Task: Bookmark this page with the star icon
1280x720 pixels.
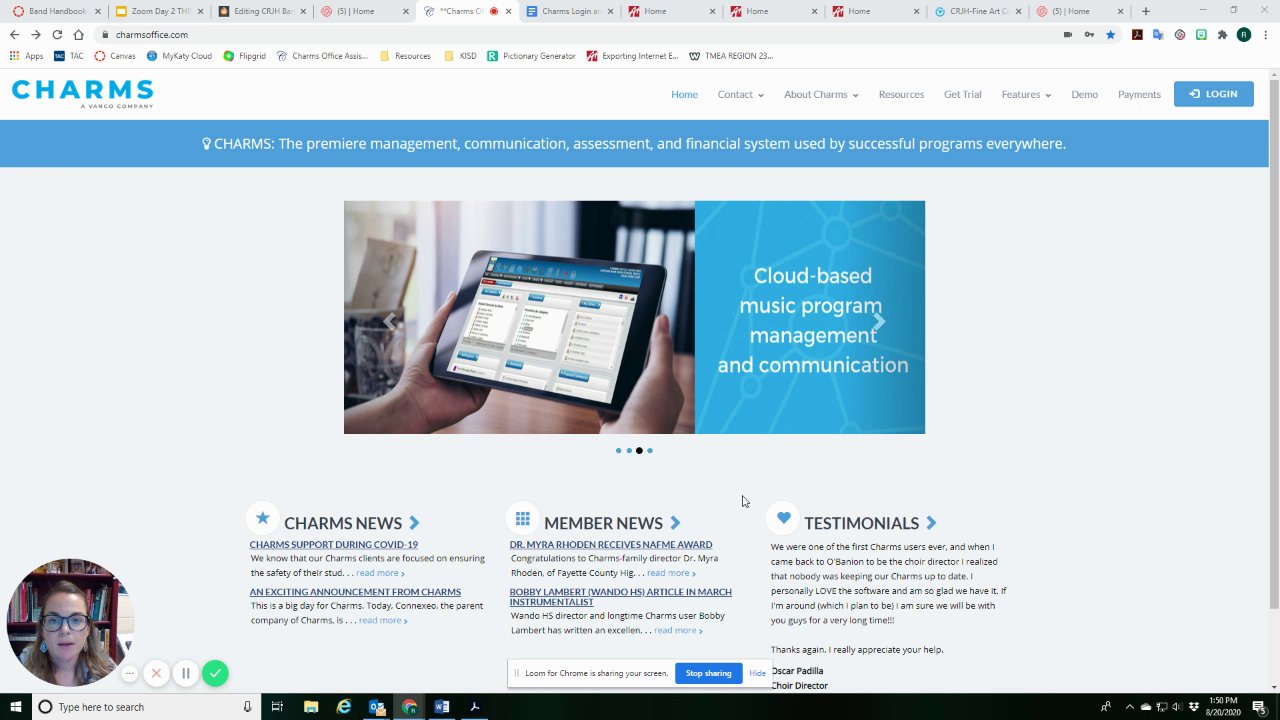Action: 1110,34
